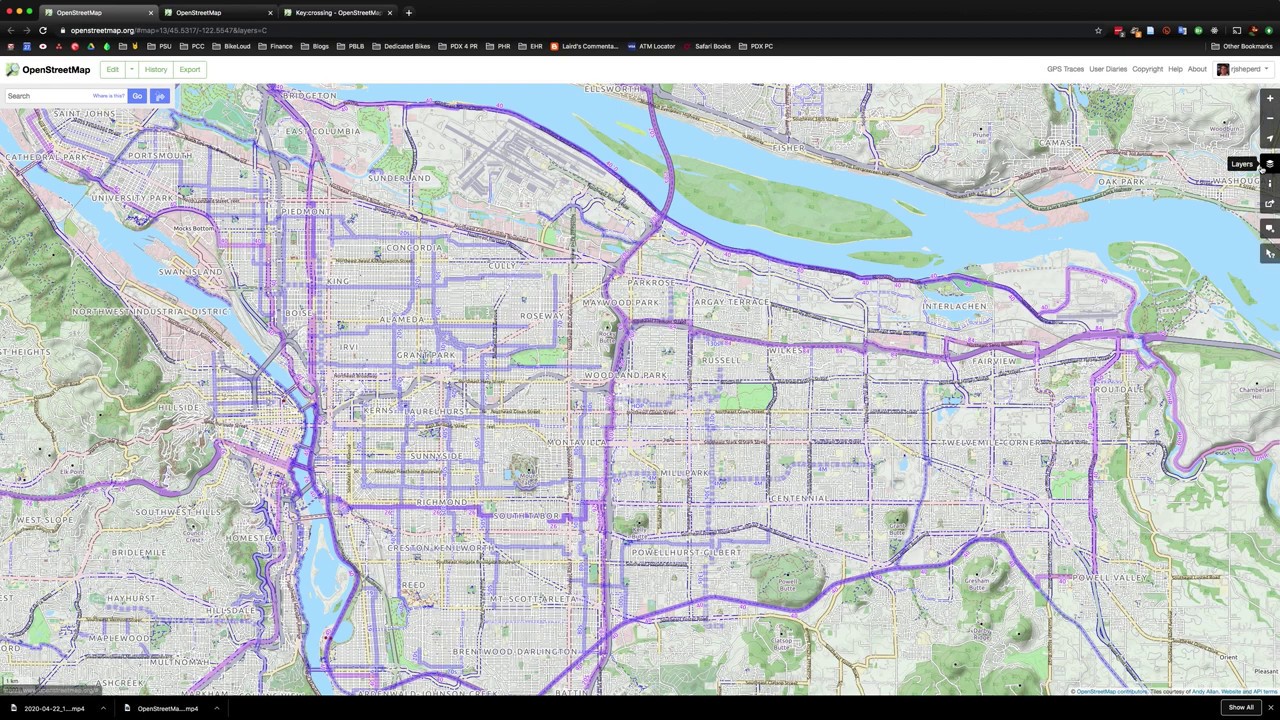Expand options for OpenStreetMa...mp4 download
Viewport: 1280px width, 720px height.
coord(216,708)
